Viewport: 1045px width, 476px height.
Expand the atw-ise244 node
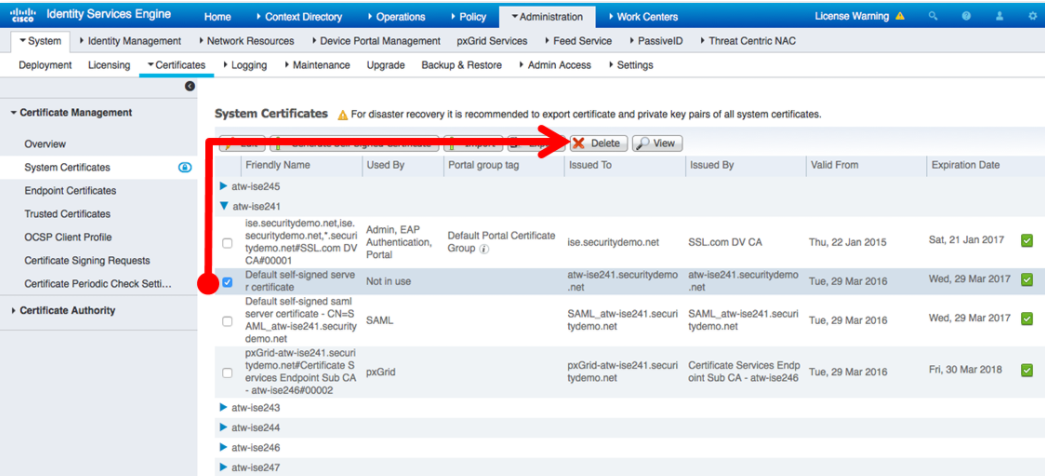(223, 427)
